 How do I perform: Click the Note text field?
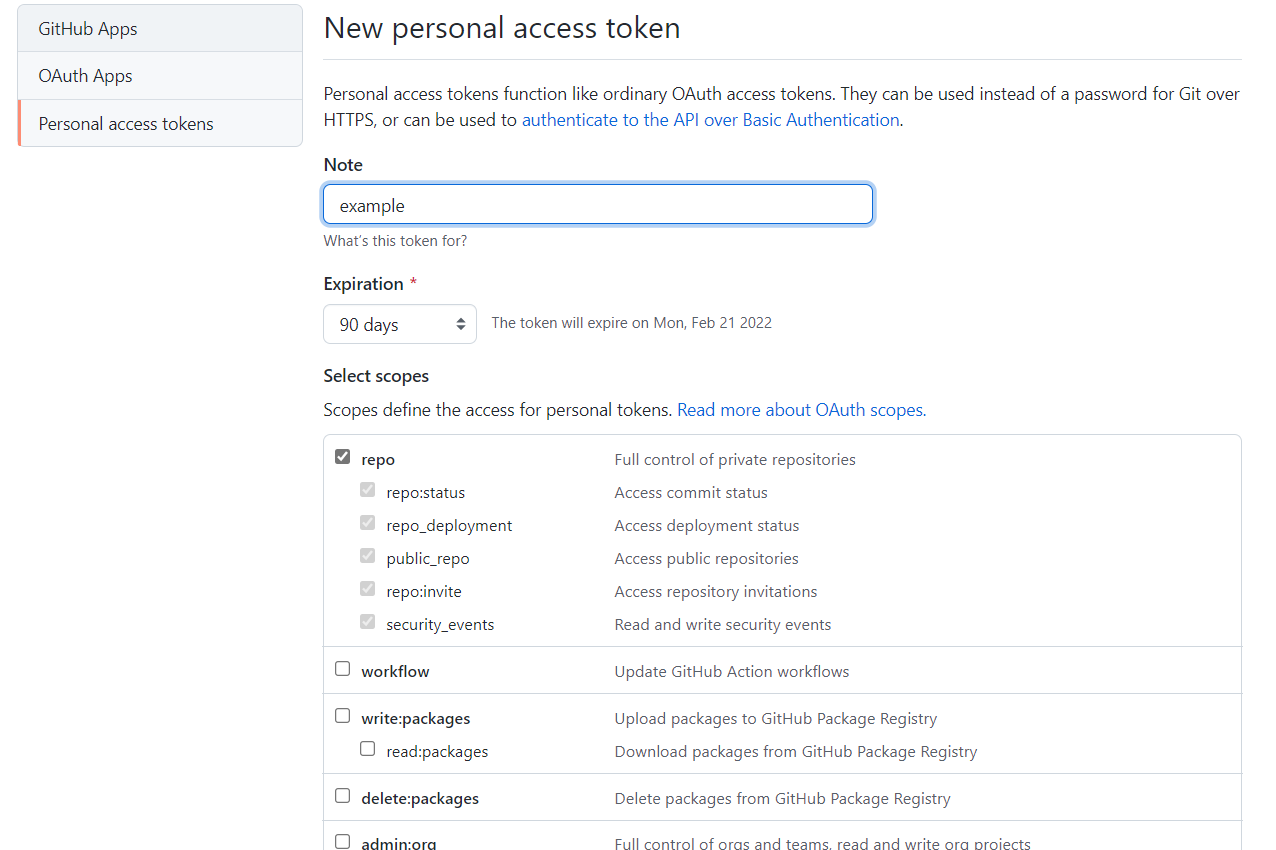(598, 205)
